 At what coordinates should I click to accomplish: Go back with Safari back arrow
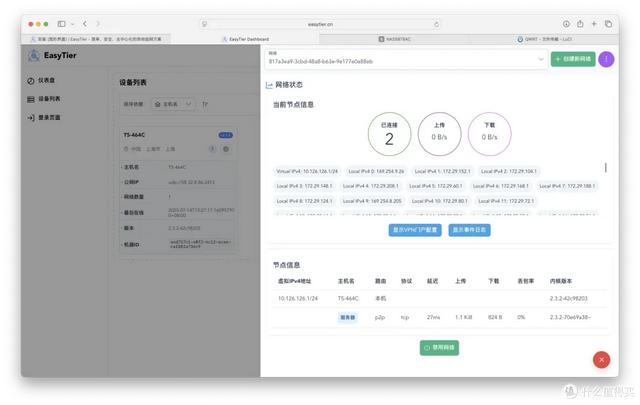point(84,24)
